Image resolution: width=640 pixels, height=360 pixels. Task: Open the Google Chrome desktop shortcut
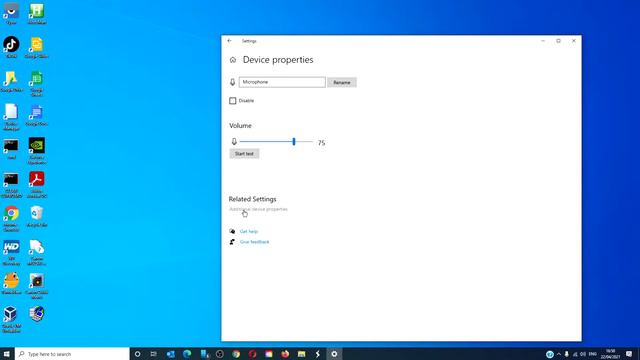(x=11, y=218)
